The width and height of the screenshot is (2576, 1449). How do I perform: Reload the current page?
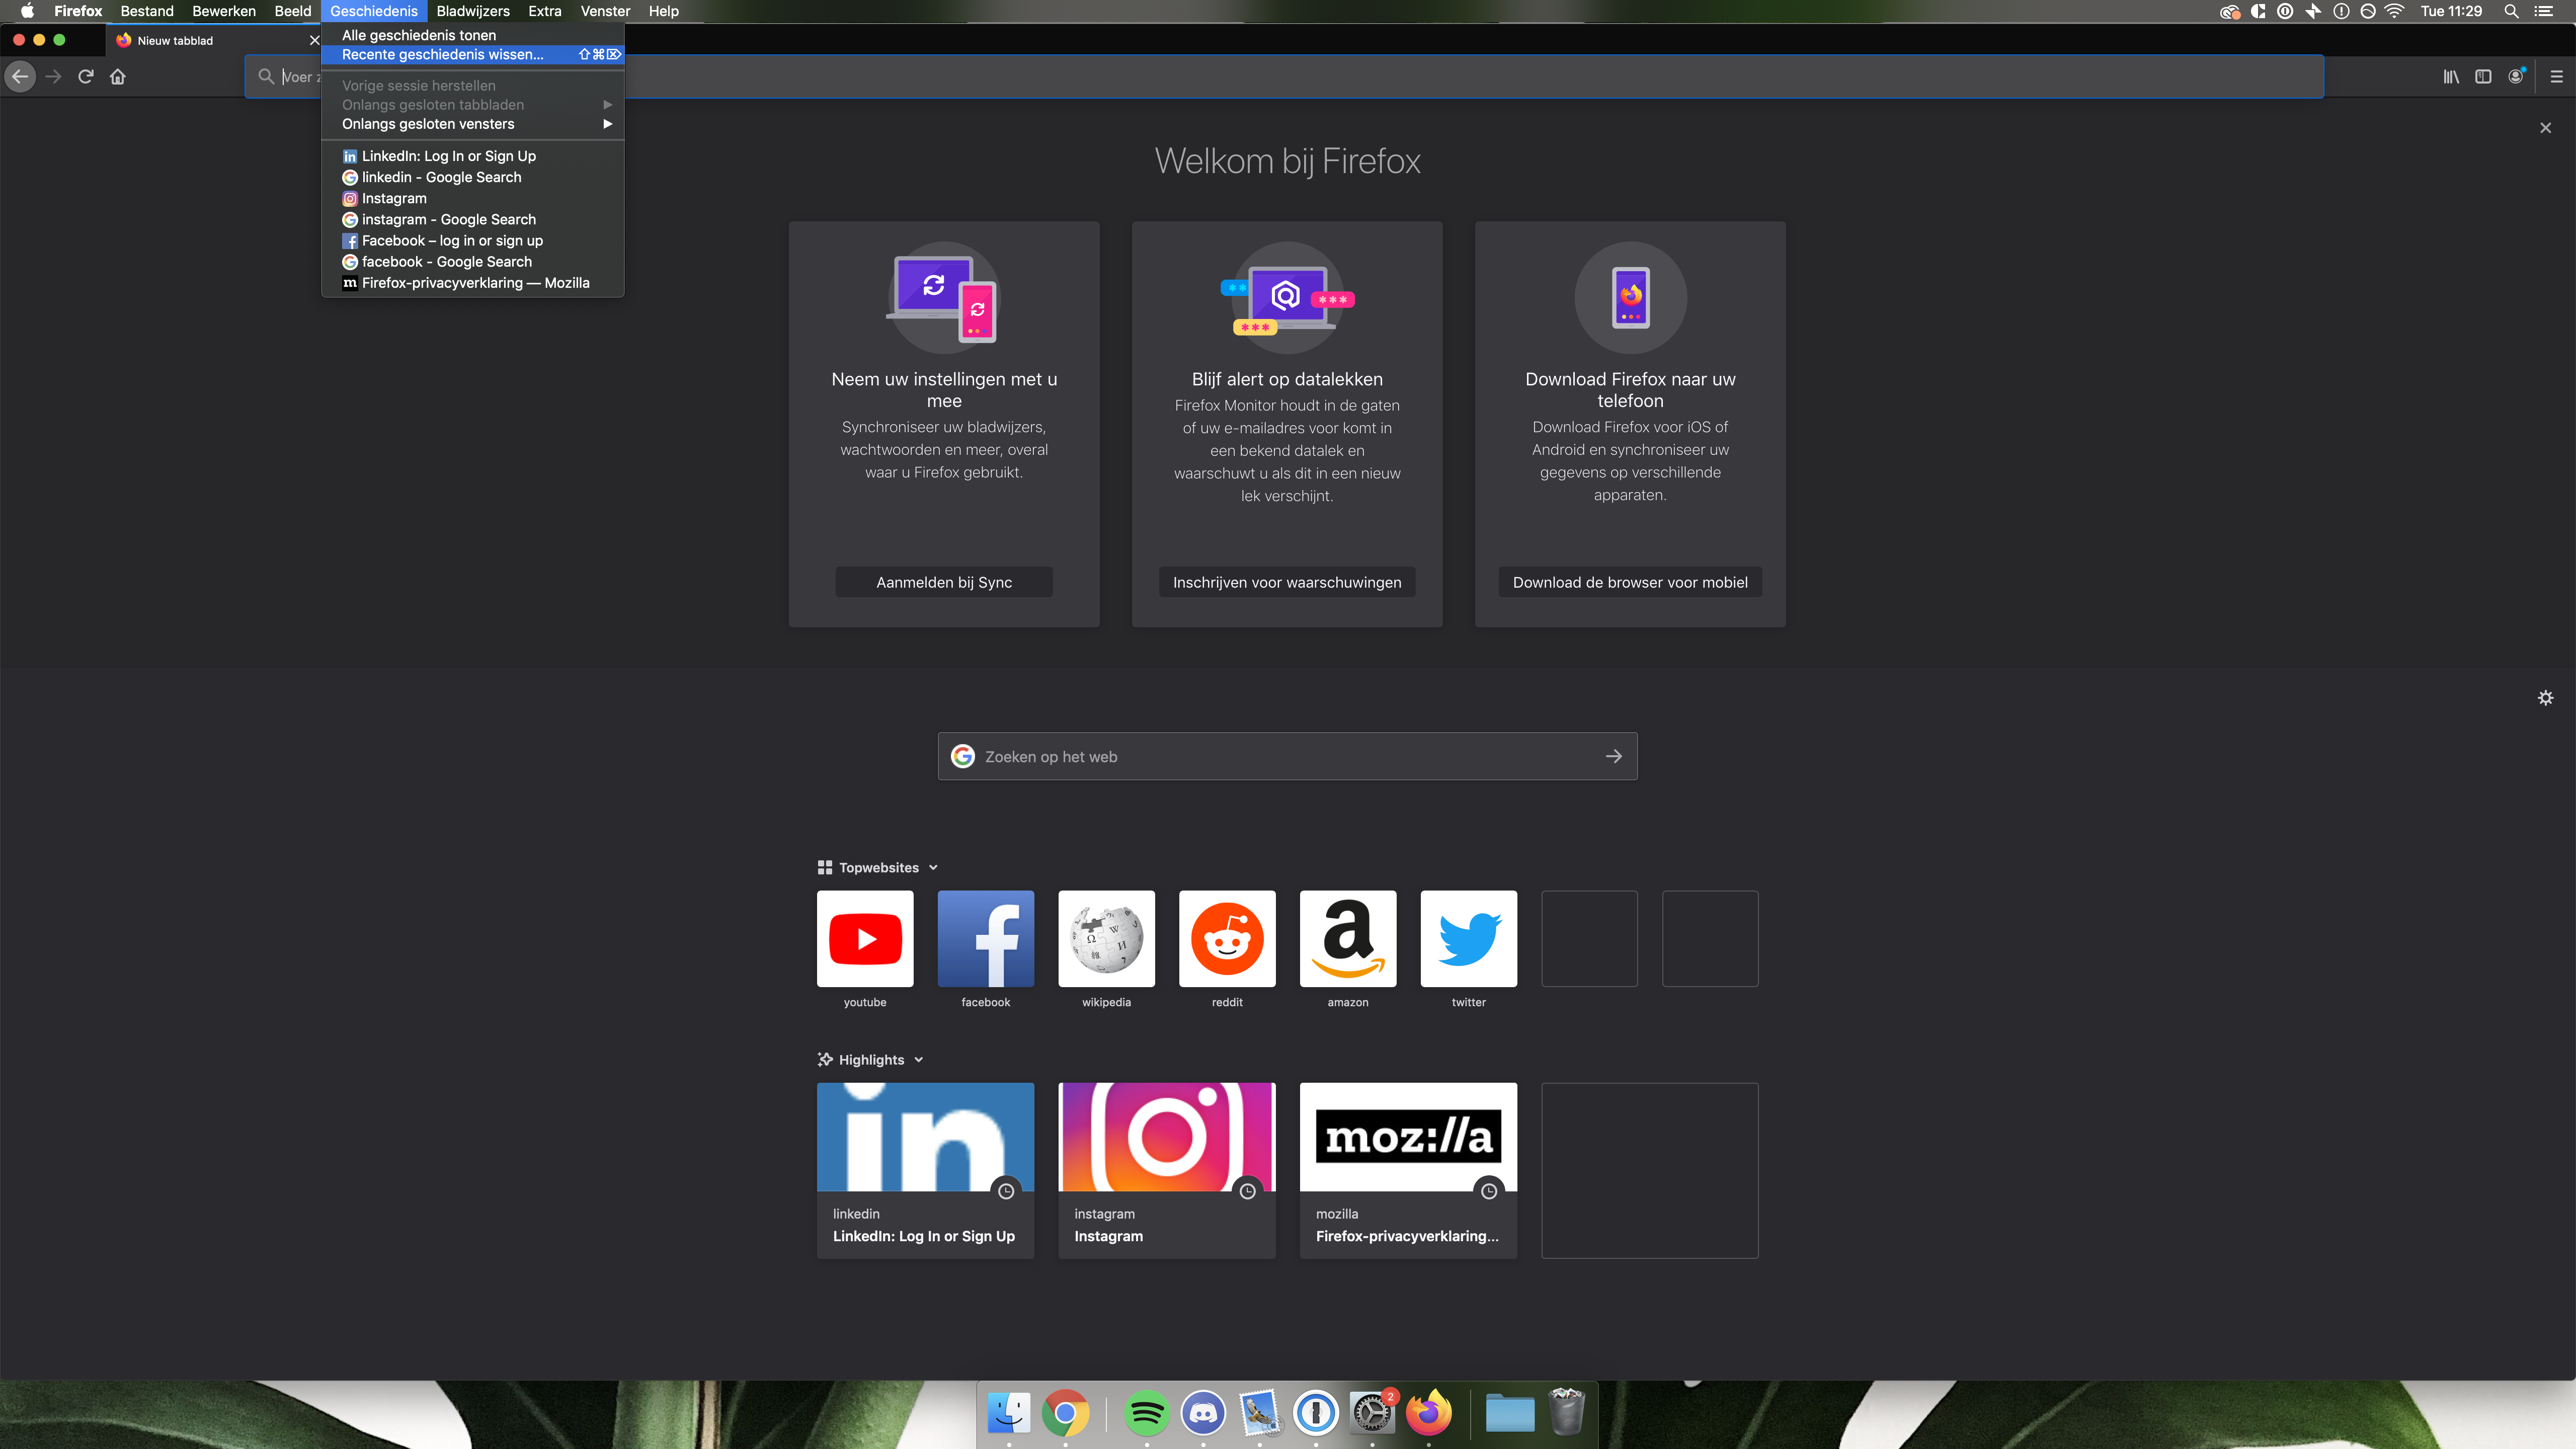coord(86,77)
